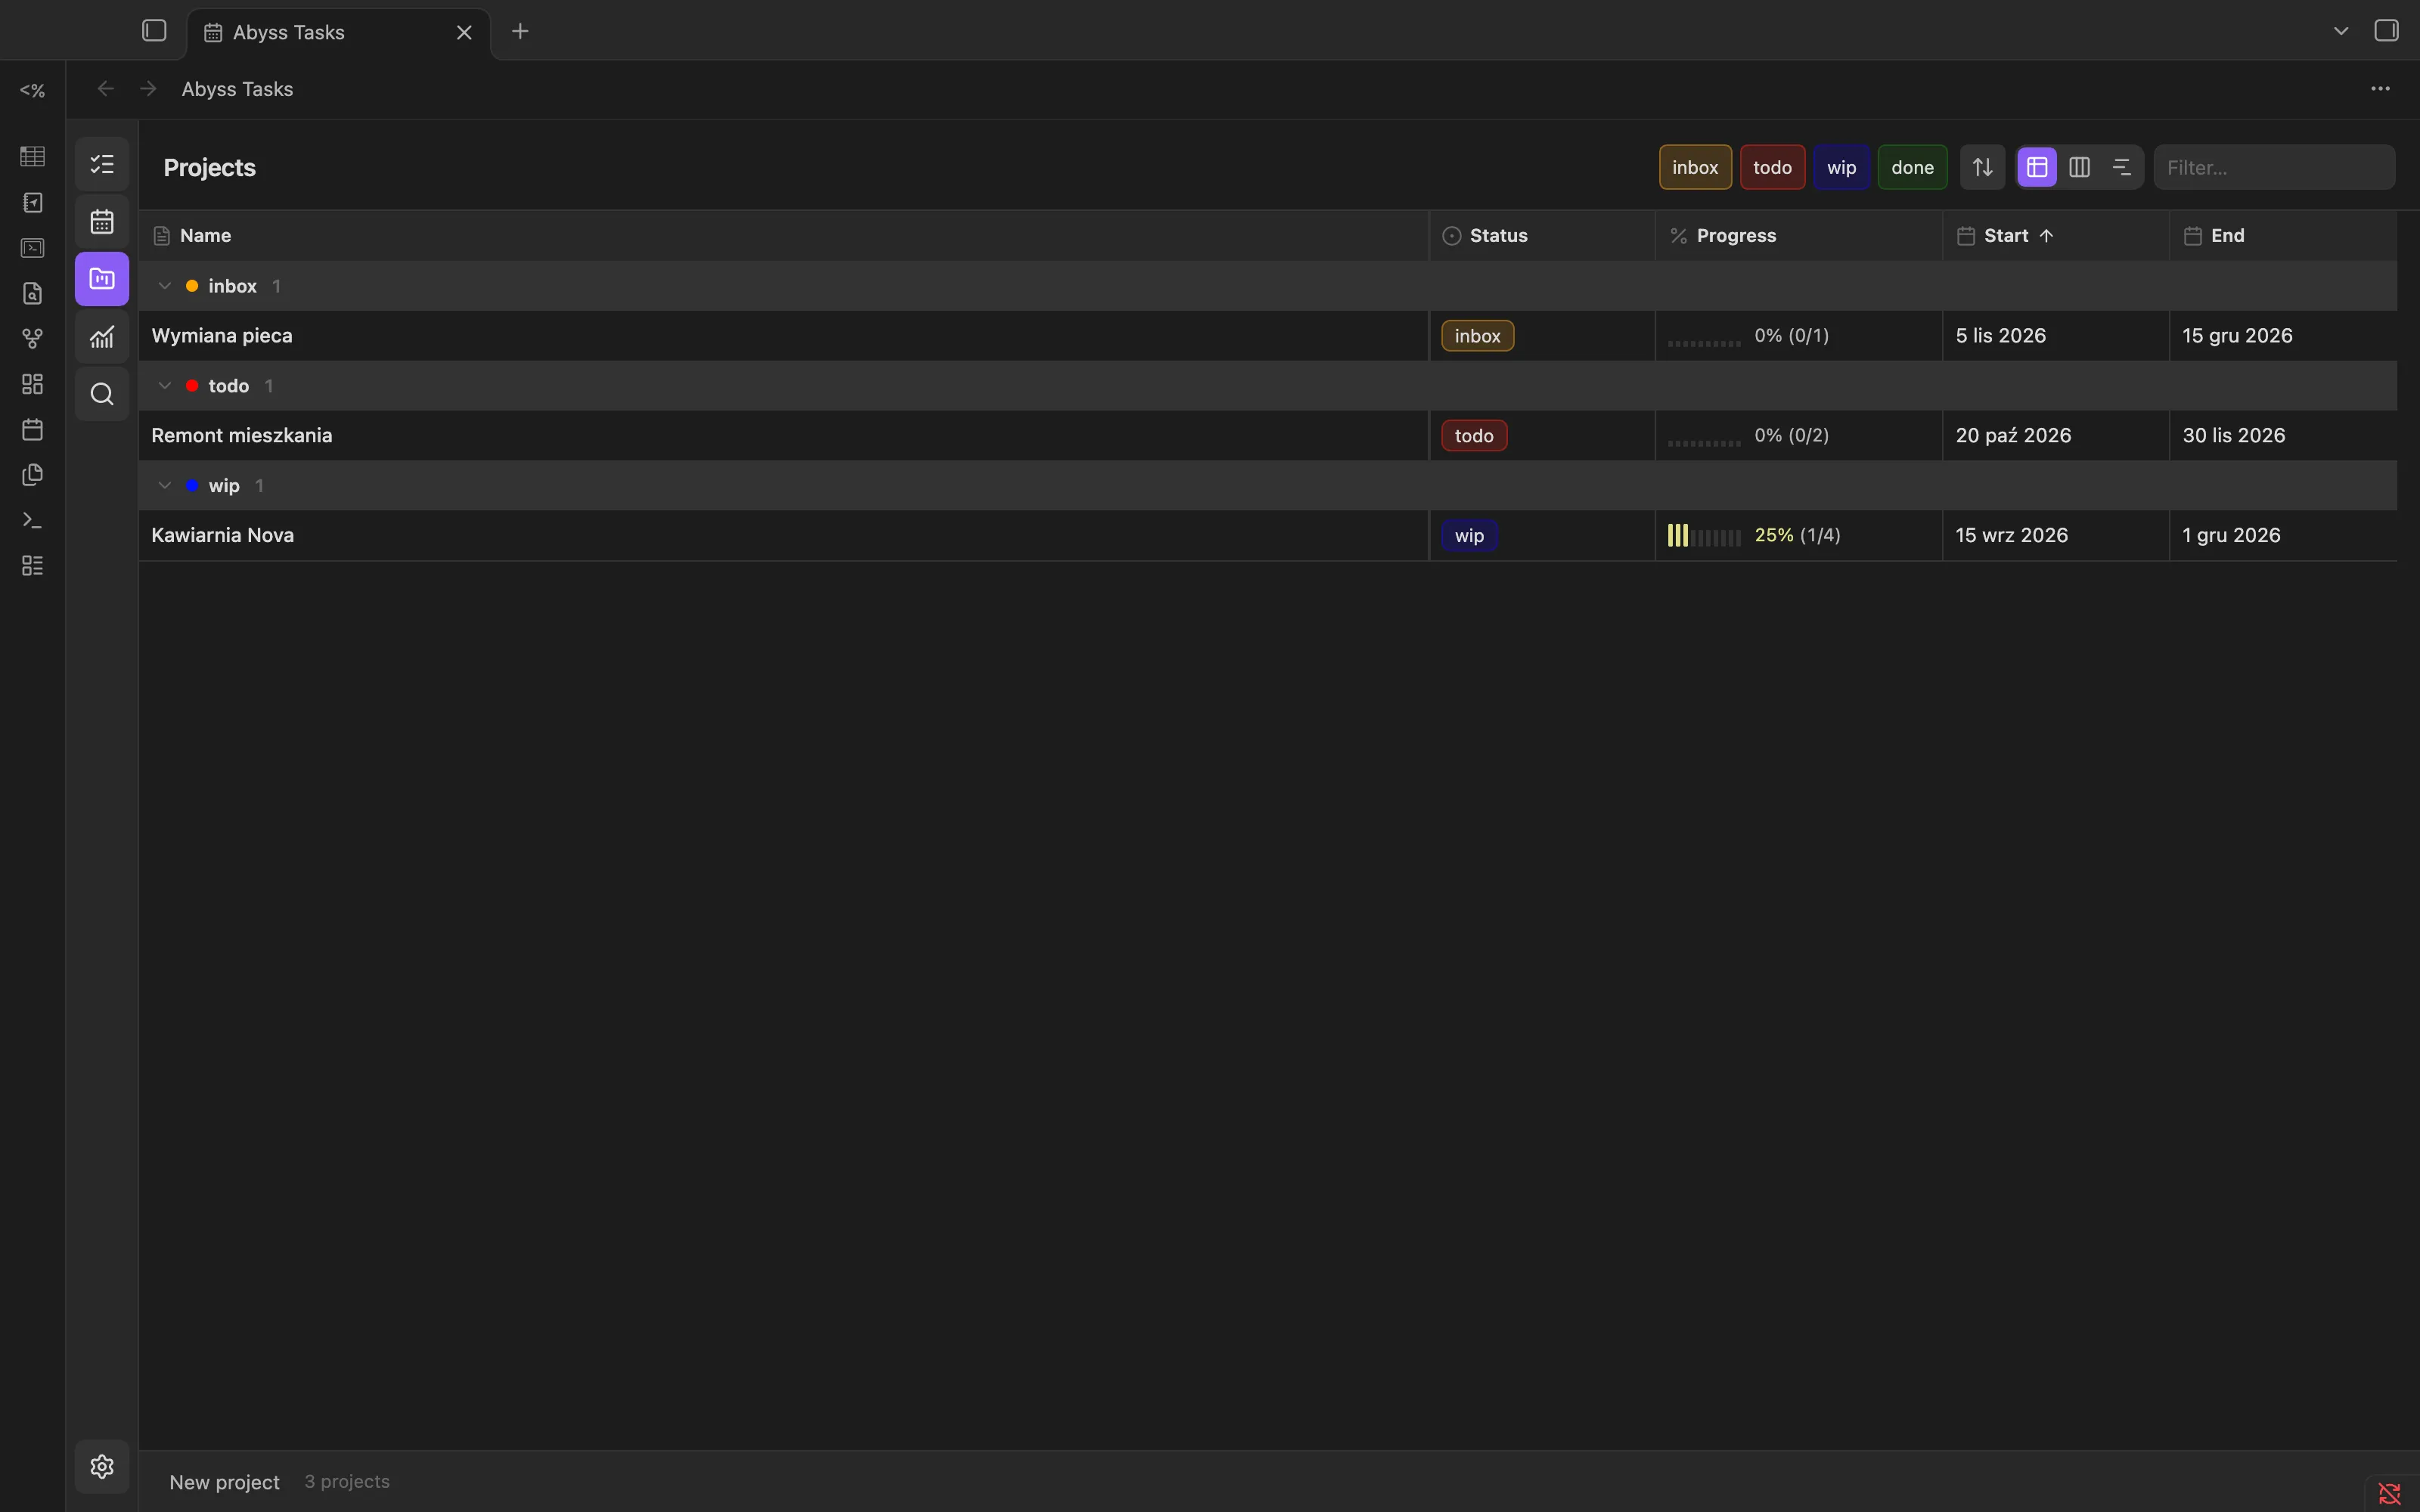The height and width of the screenshot is (1512, 2420).
Task: Collapse the inbox group
Action: click(x=165, y=286)
